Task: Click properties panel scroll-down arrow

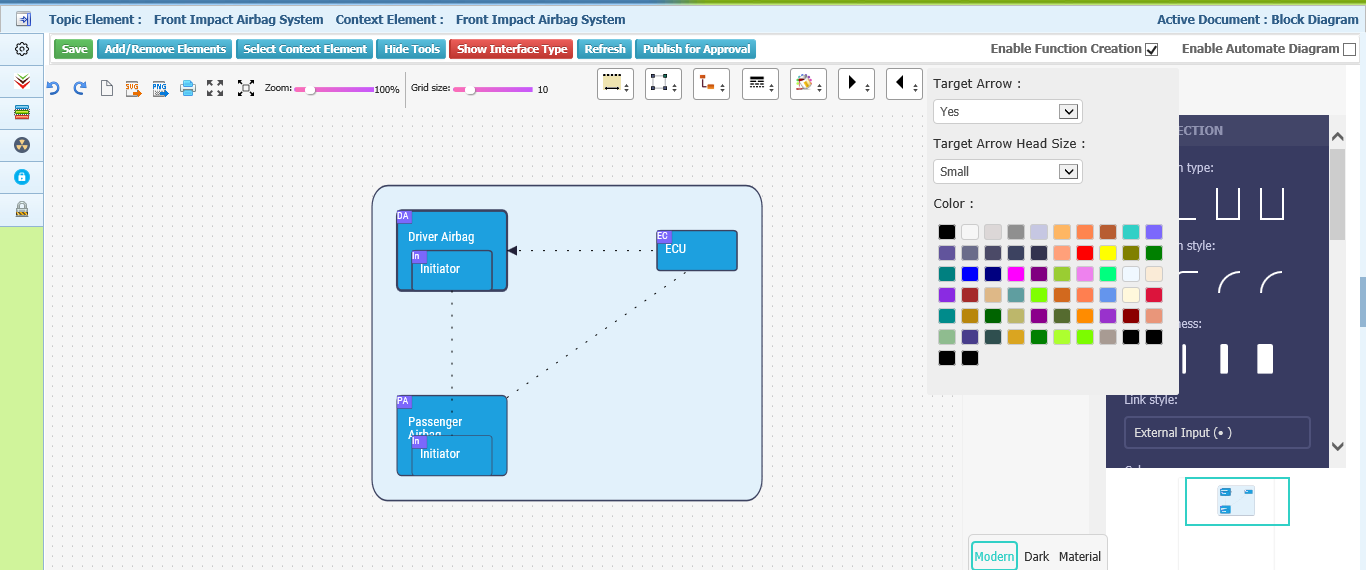Action: (1339, 446)
